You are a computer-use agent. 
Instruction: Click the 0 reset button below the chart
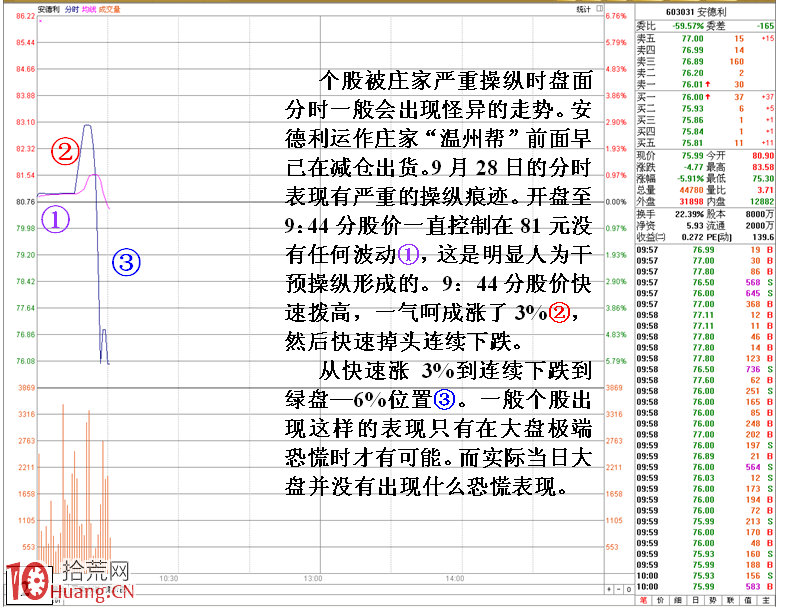click(628, 589)
